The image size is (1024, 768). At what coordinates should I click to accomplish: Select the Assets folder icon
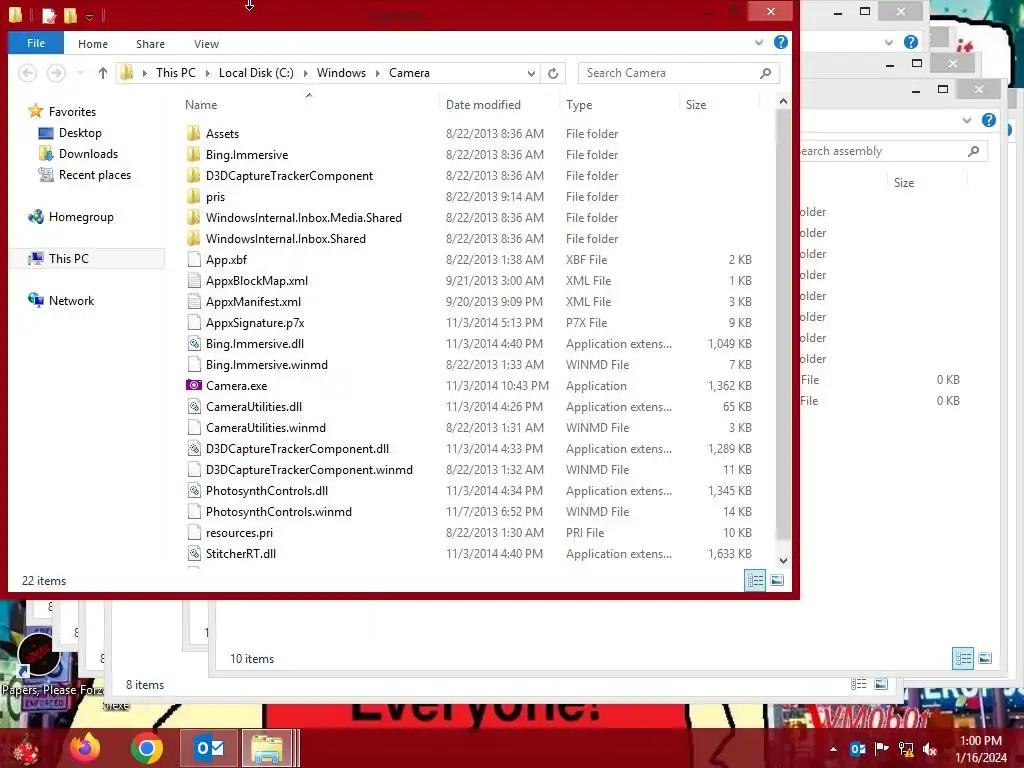pyautogui.click(x=193, y=133)
